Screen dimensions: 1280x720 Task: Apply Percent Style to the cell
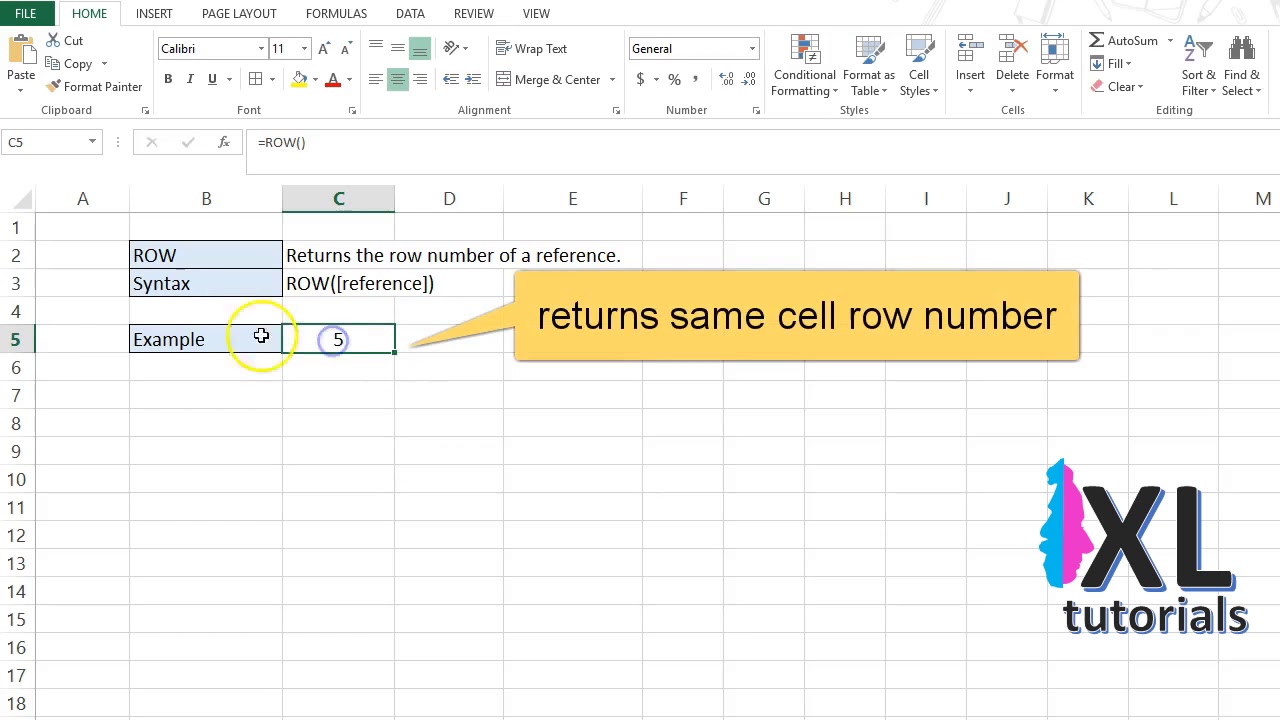pyautogui.click(x=674, y=80)
